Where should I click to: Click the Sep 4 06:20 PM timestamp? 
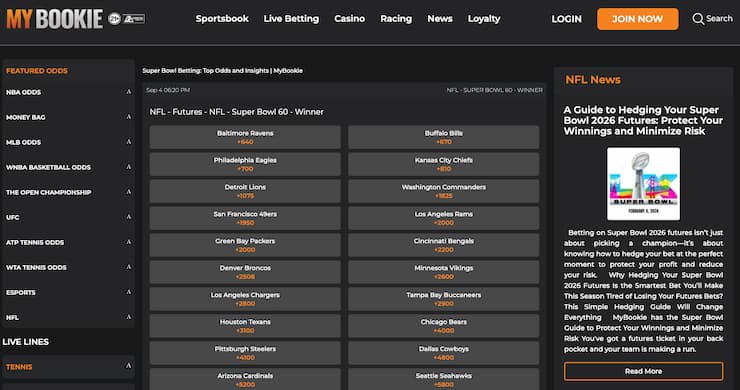tap(168, 90)
